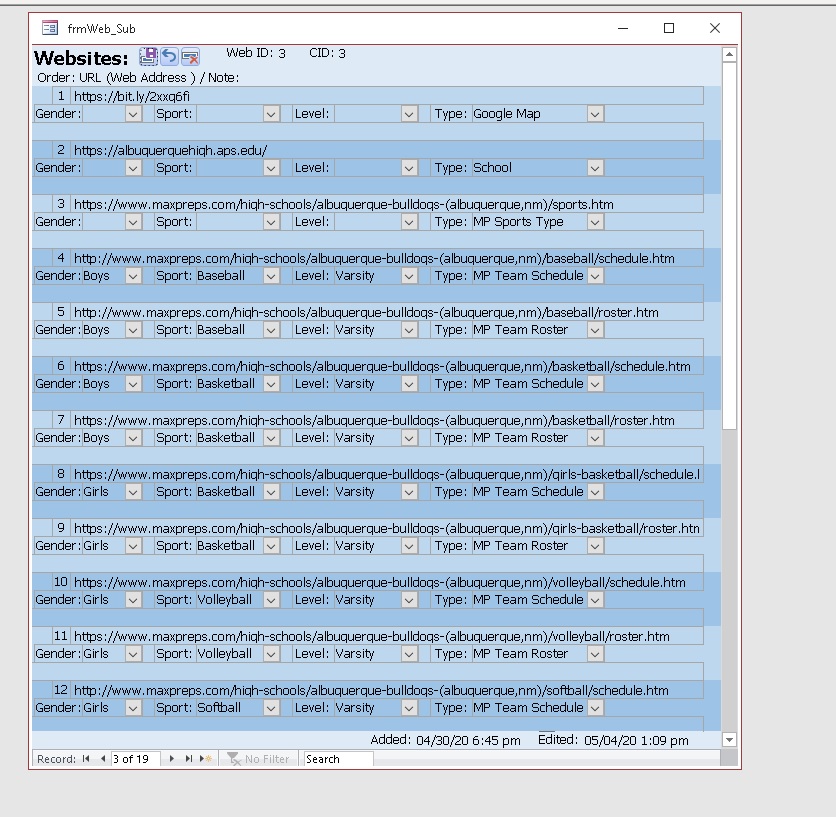Go to the previous record in navigator
This screenshot has height=817, width=836.
103,759
